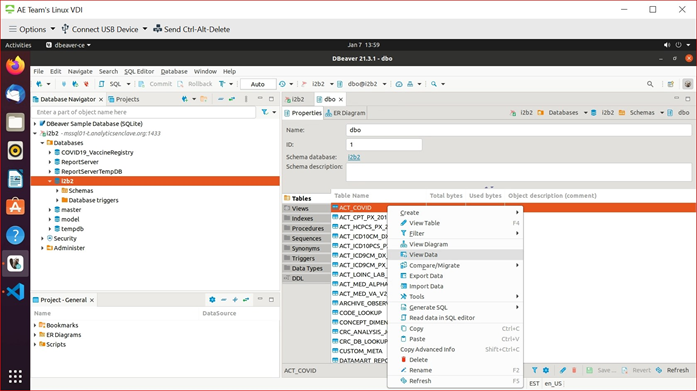
Task: Open the Database menu
Action: [174, 71]
